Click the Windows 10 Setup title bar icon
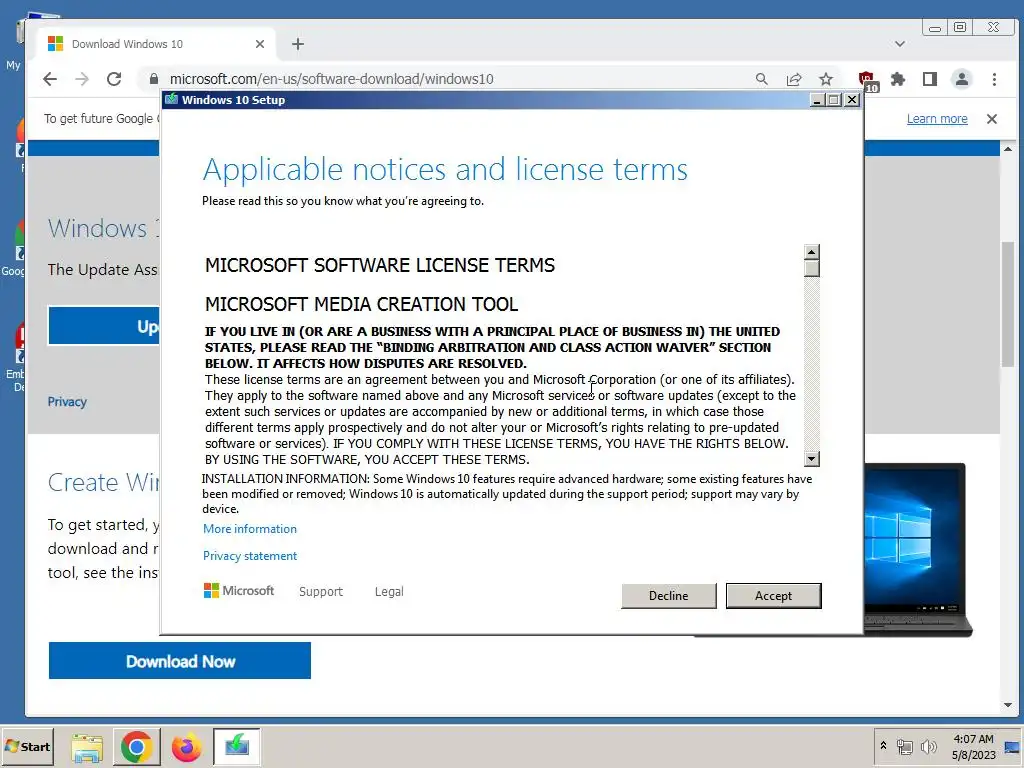1024x768 pixels. coord(172,99)
